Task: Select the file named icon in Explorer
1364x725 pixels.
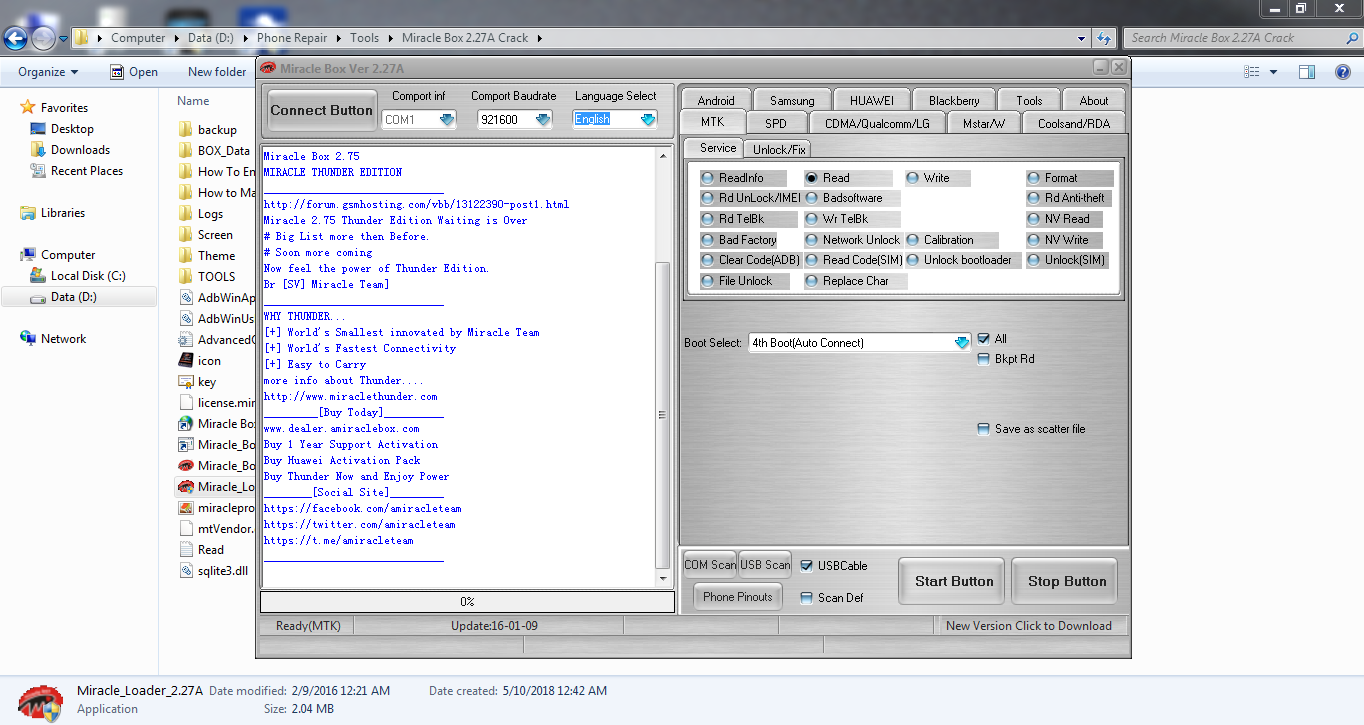Action: (200, 361)
